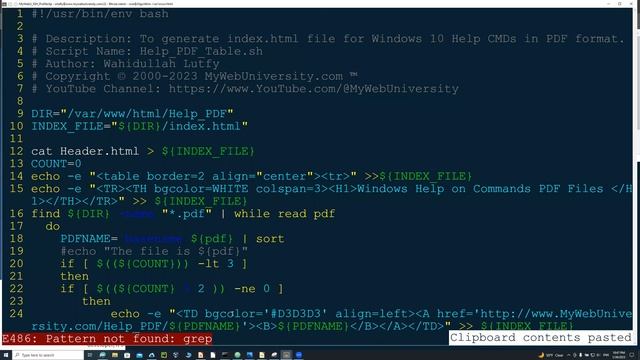Click the word 'sort' on line 18
The width and height of the screenshot is (640, 360).
pos(270,238)
